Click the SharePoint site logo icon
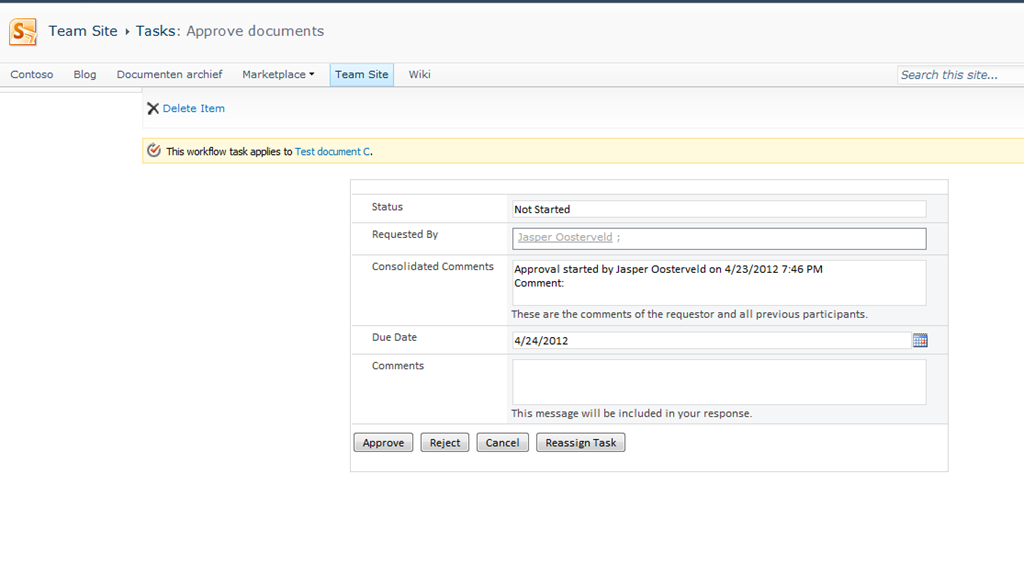 tap(23, 31)
